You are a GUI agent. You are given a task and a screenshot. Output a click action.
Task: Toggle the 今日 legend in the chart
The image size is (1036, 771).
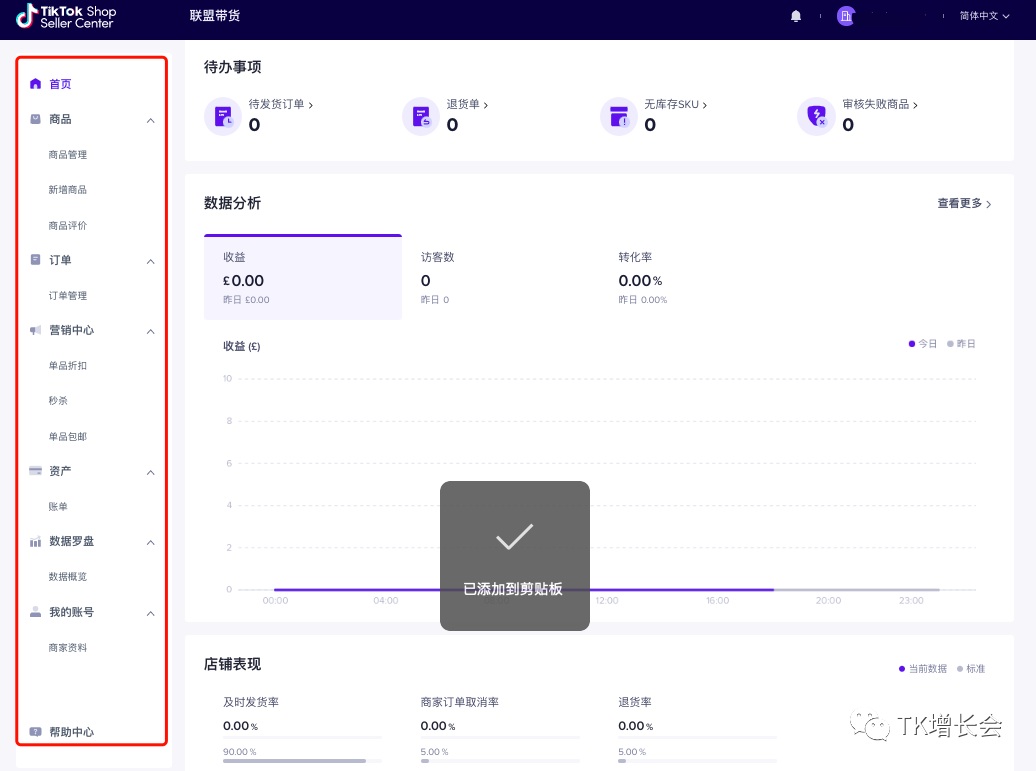(x=921, y=343)
